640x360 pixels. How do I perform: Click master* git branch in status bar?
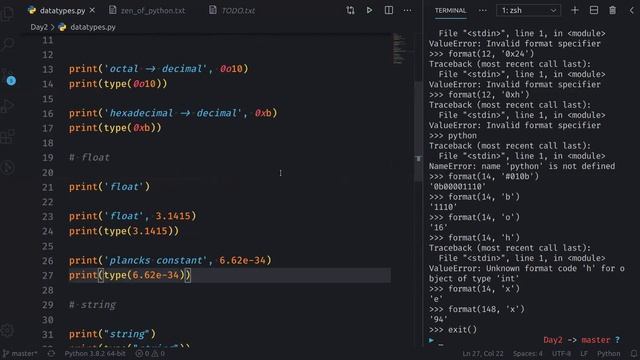click(20, 353)
